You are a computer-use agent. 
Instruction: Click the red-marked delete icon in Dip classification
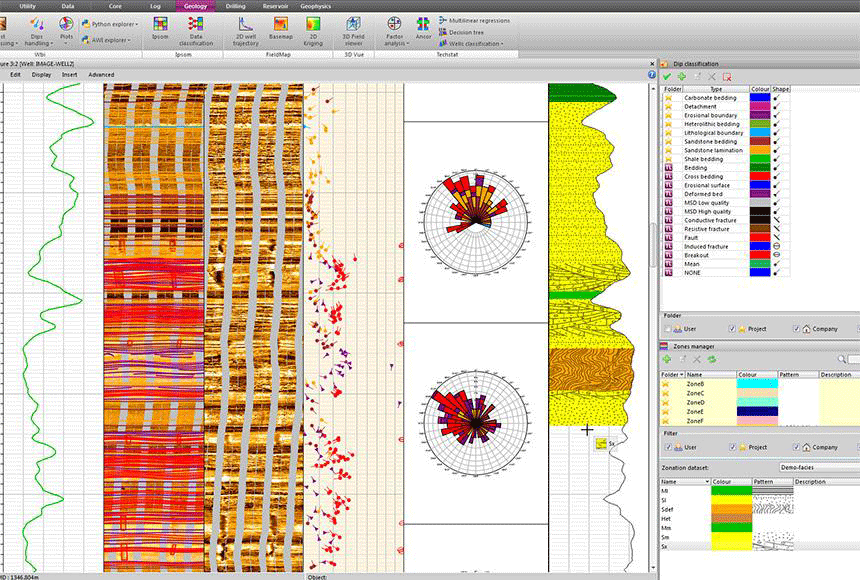727,77
